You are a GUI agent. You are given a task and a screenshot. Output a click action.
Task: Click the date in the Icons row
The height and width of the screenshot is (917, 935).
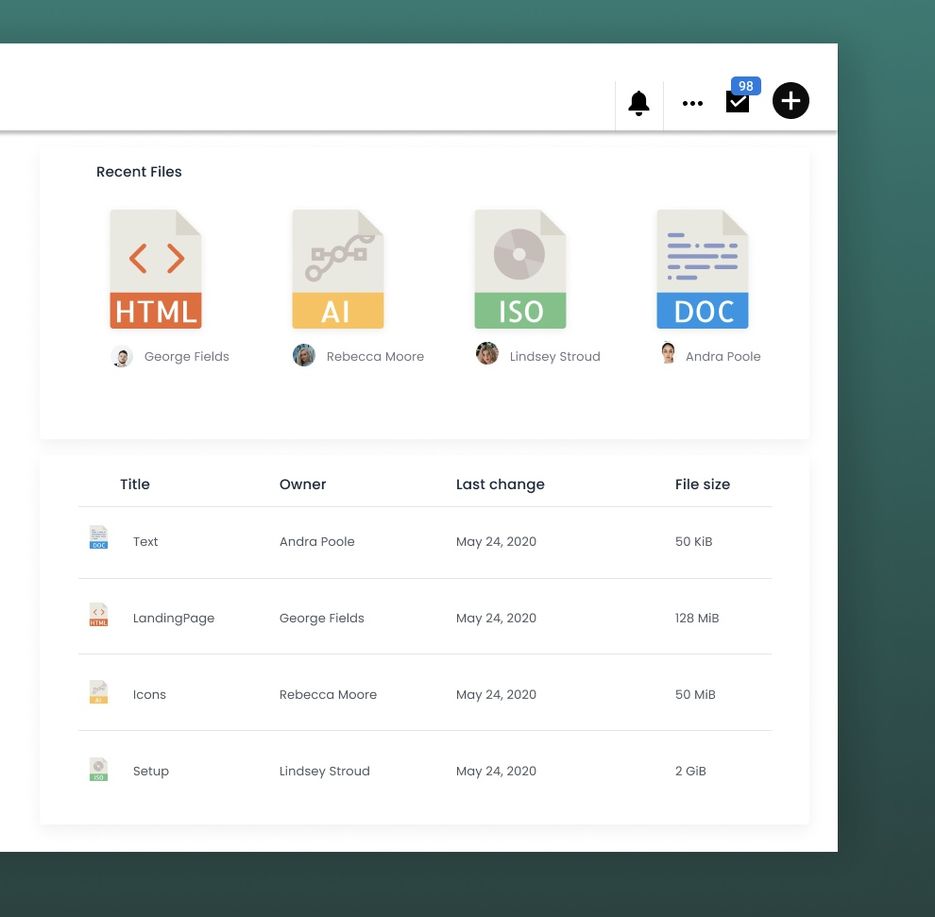496,695
